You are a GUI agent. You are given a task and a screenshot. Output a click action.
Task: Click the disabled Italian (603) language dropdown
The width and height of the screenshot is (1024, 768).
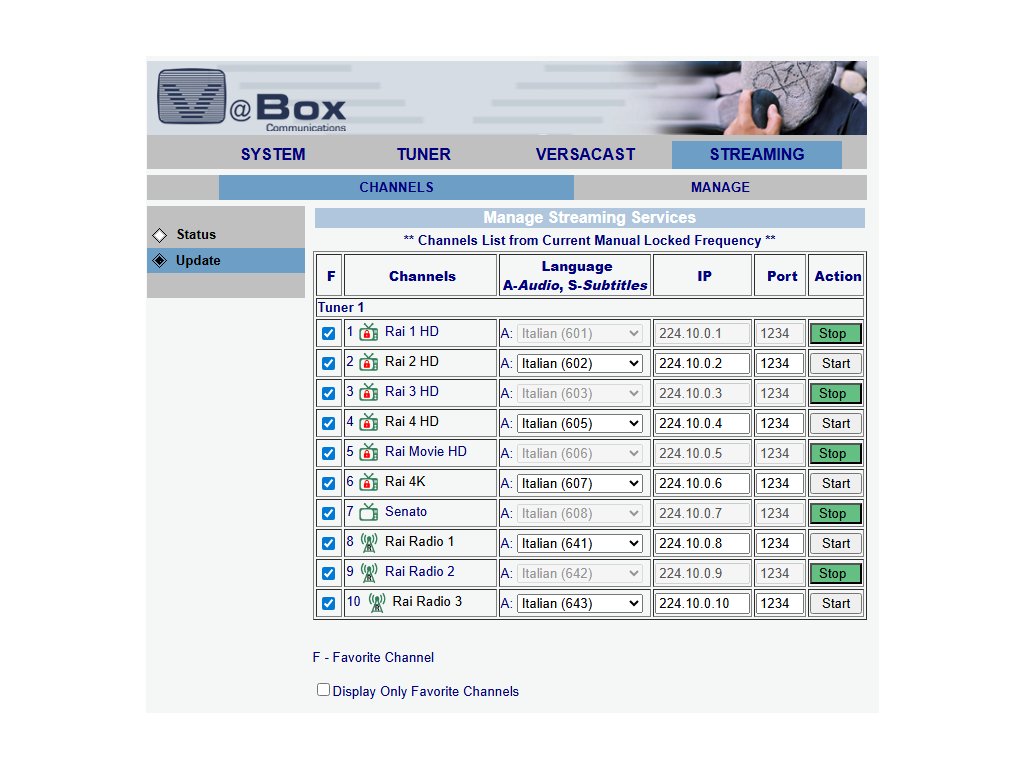pyautogui.click(x=580, y=394)
